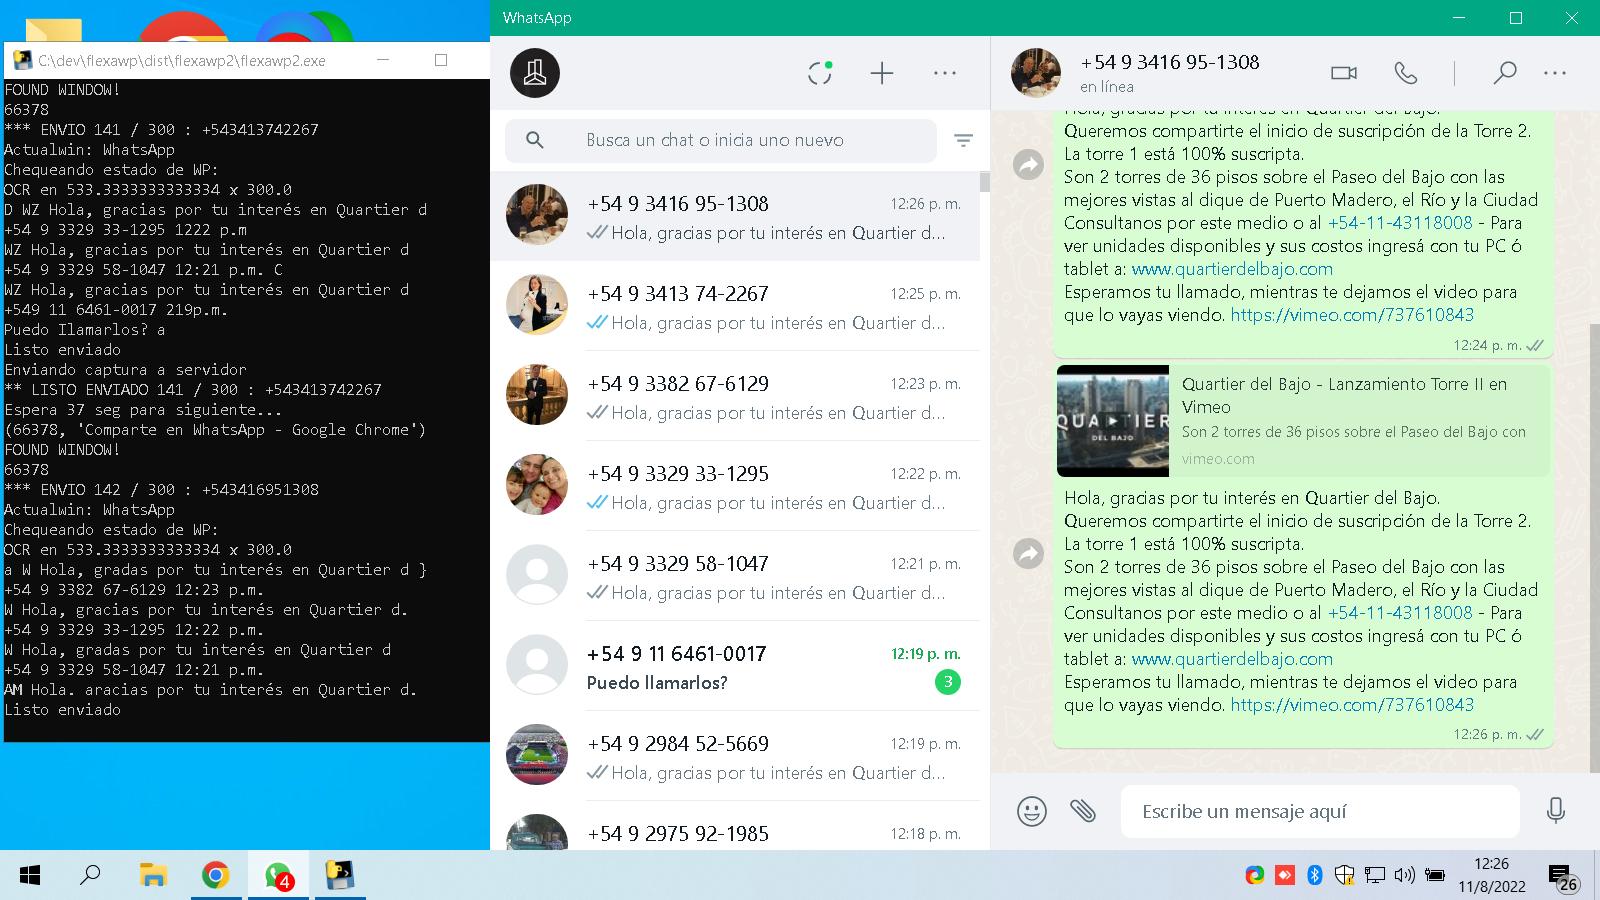This screenshot has width=1600, height=900.
Task: Open avatar of +54 9 2984 52-5669 chat
Action: 537,755
